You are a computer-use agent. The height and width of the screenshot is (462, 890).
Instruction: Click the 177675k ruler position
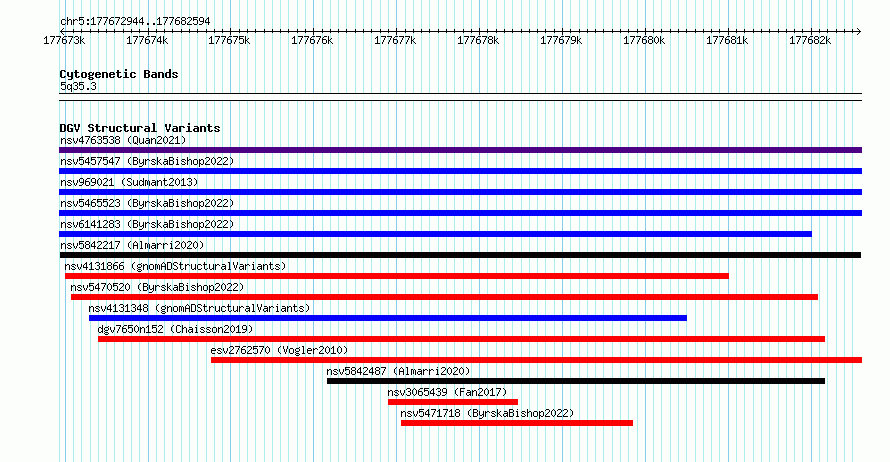pyautogui.click(x=229, y=41)
